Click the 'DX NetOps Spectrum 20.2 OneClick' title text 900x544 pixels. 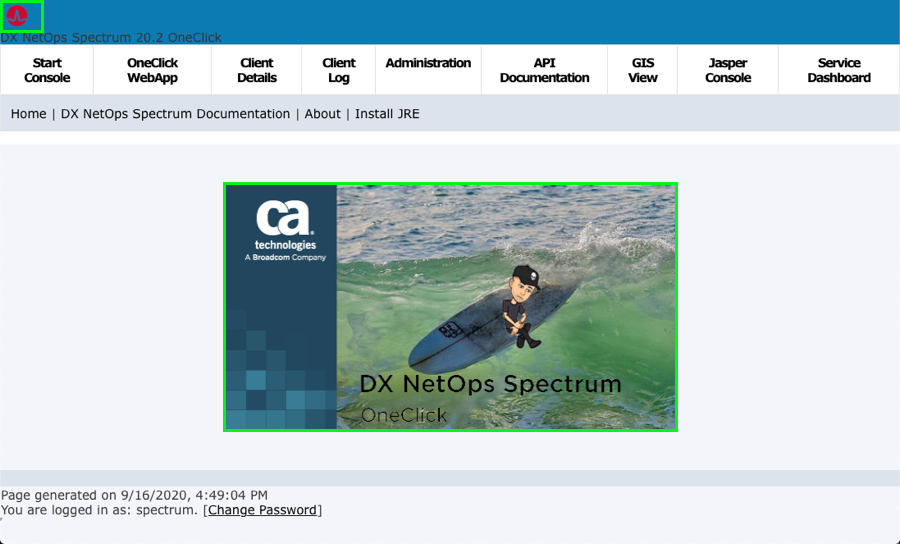(x=111, y=38)
